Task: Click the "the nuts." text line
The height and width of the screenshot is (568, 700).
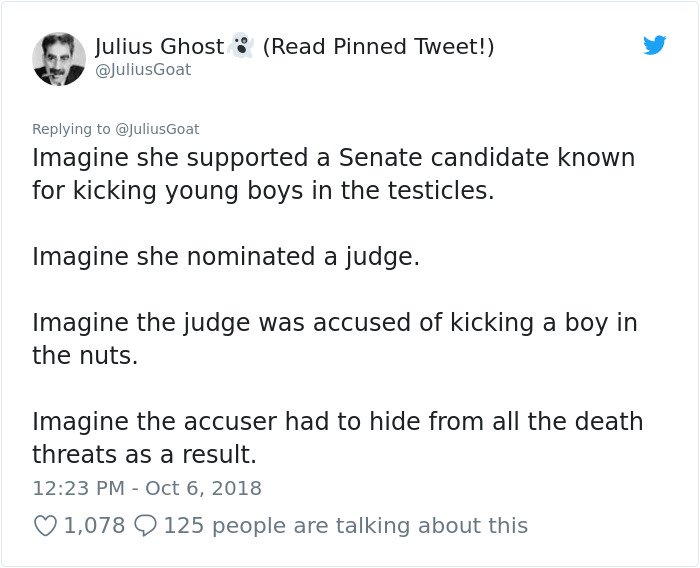Action: point(85,355)
